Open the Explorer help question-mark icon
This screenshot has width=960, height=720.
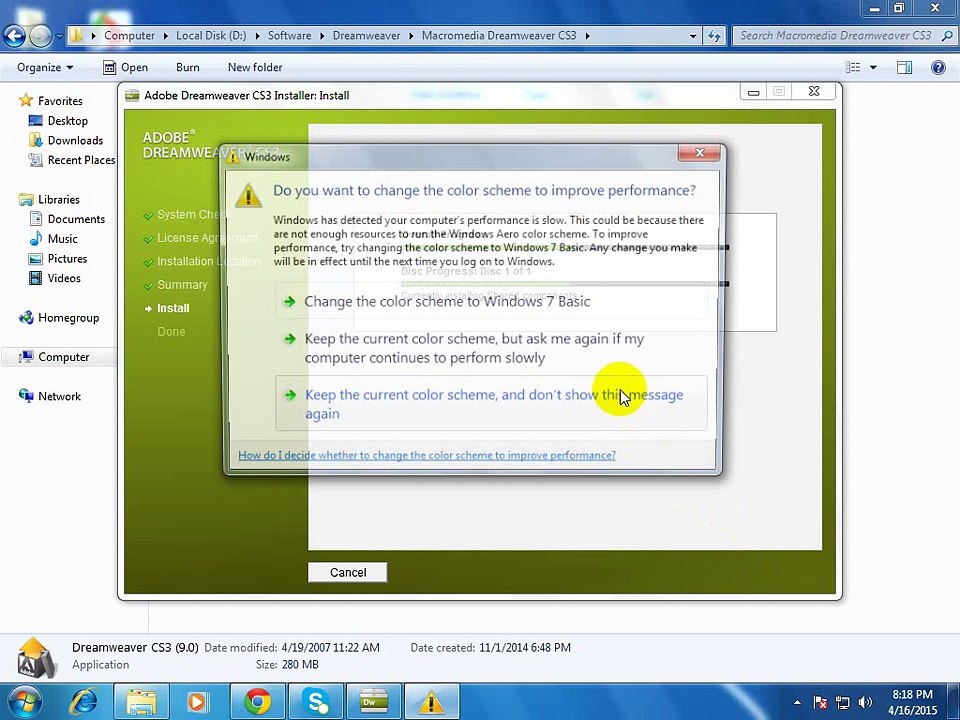click(x=938, y=67)
